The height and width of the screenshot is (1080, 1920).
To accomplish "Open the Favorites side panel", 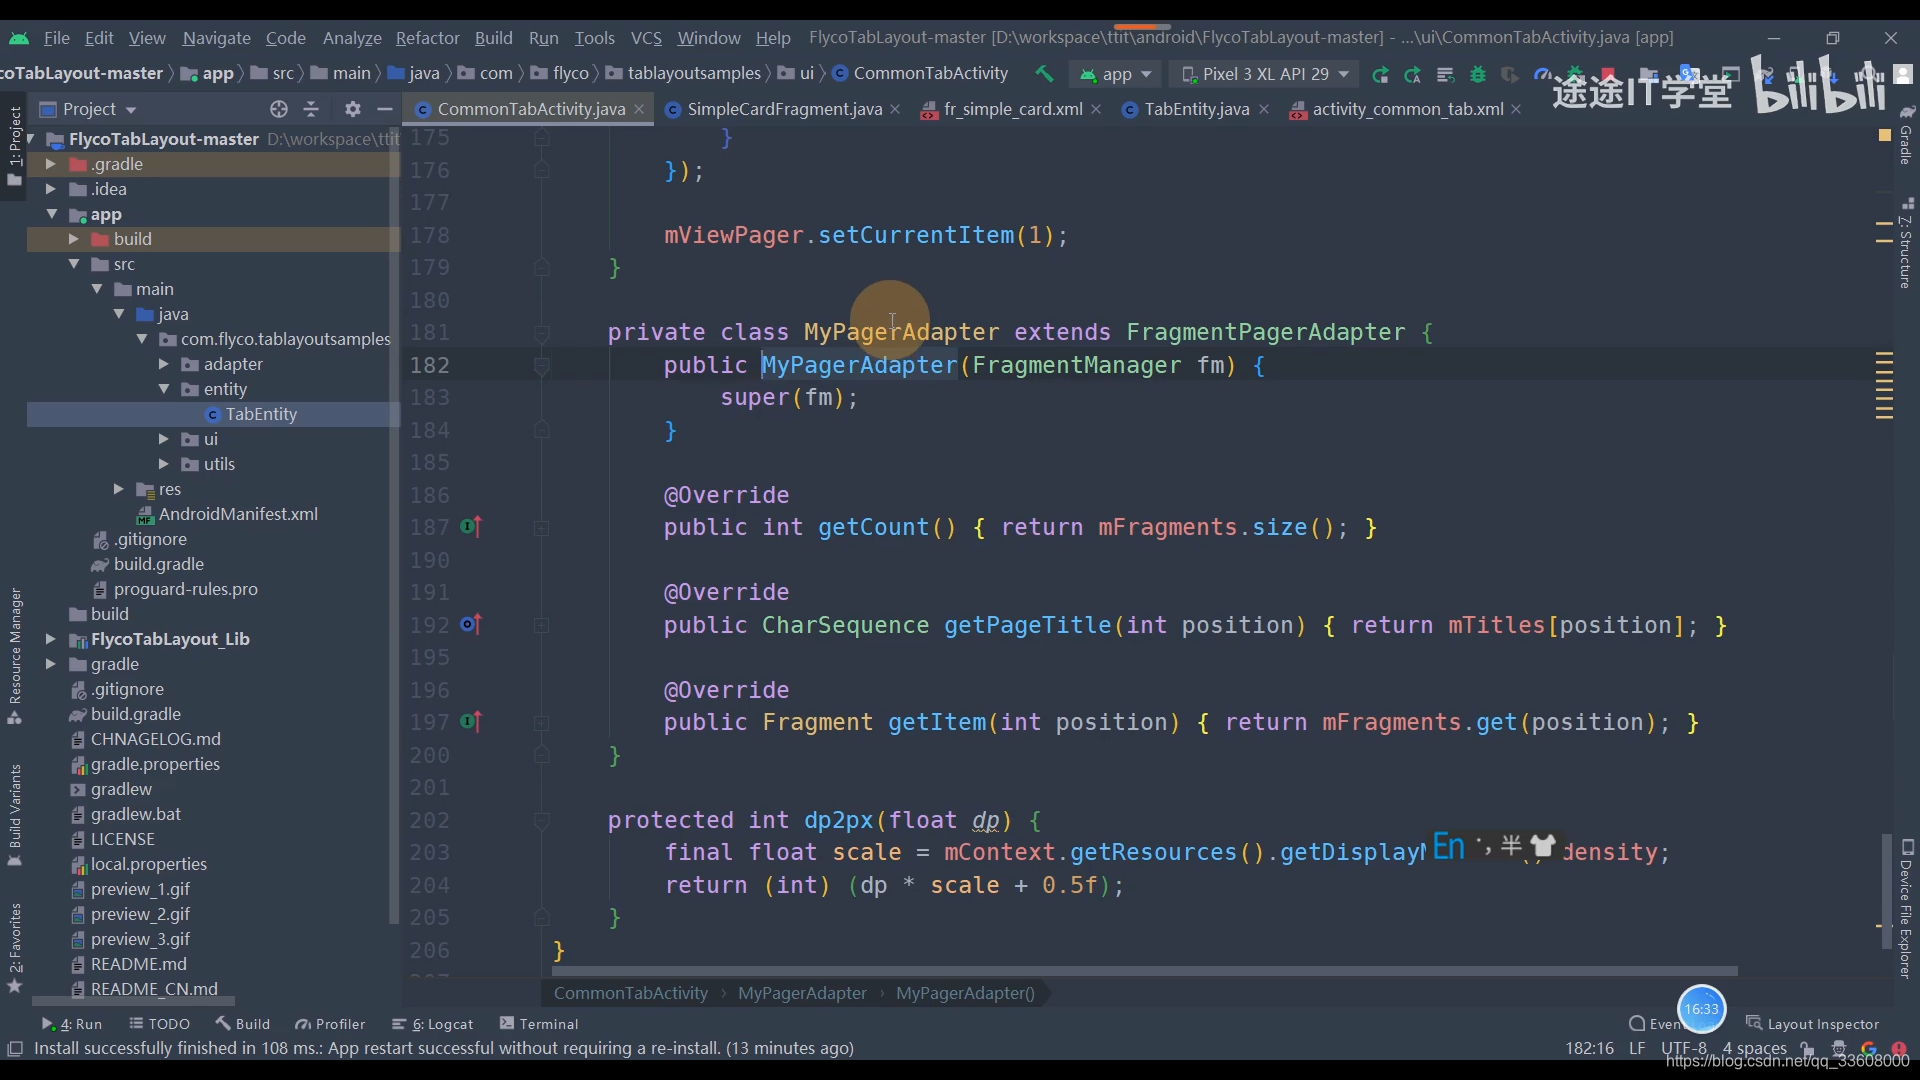I will coord(15,947).
